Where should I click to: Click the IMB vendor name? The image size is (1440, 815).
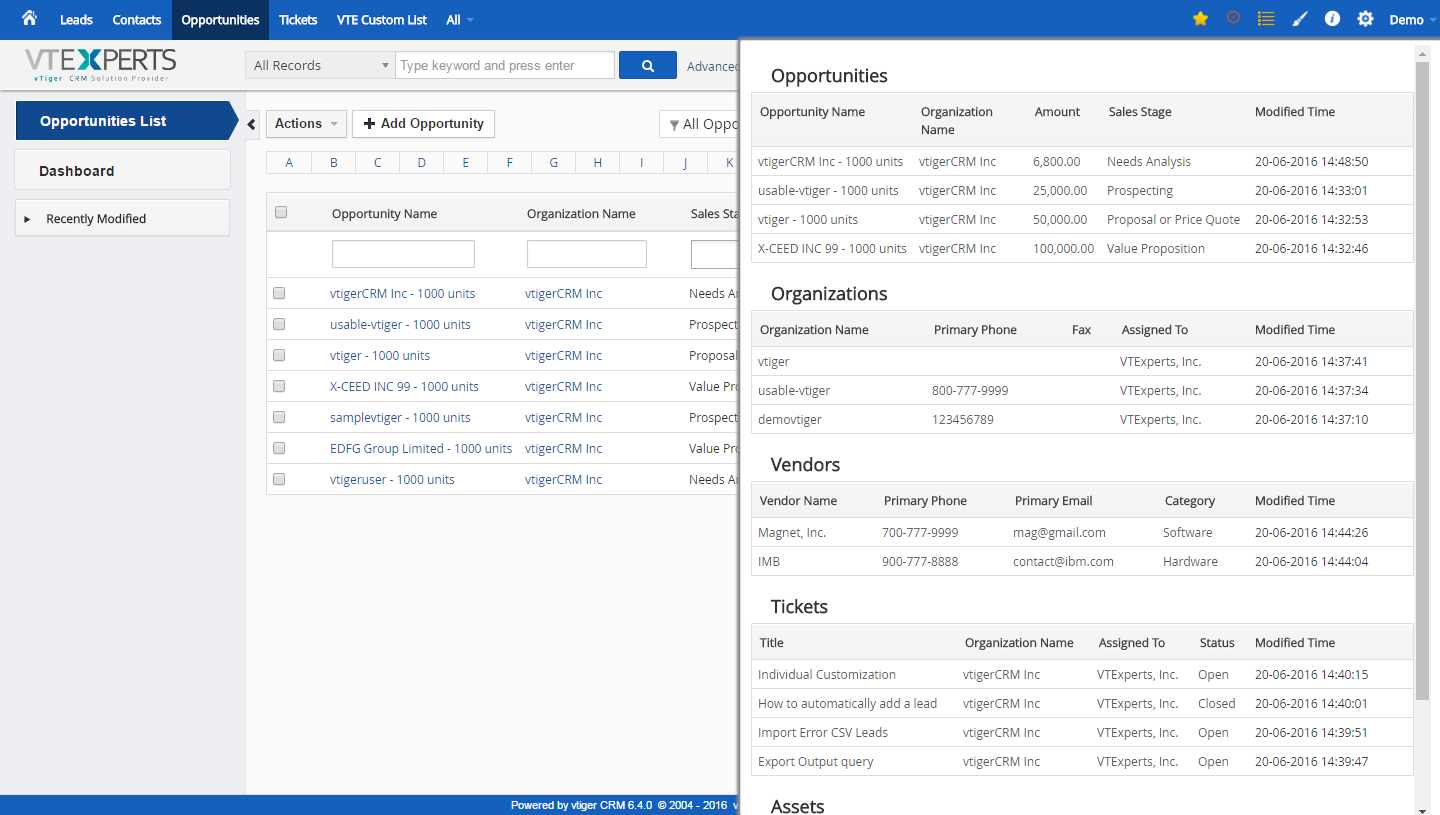pos(769,561)
